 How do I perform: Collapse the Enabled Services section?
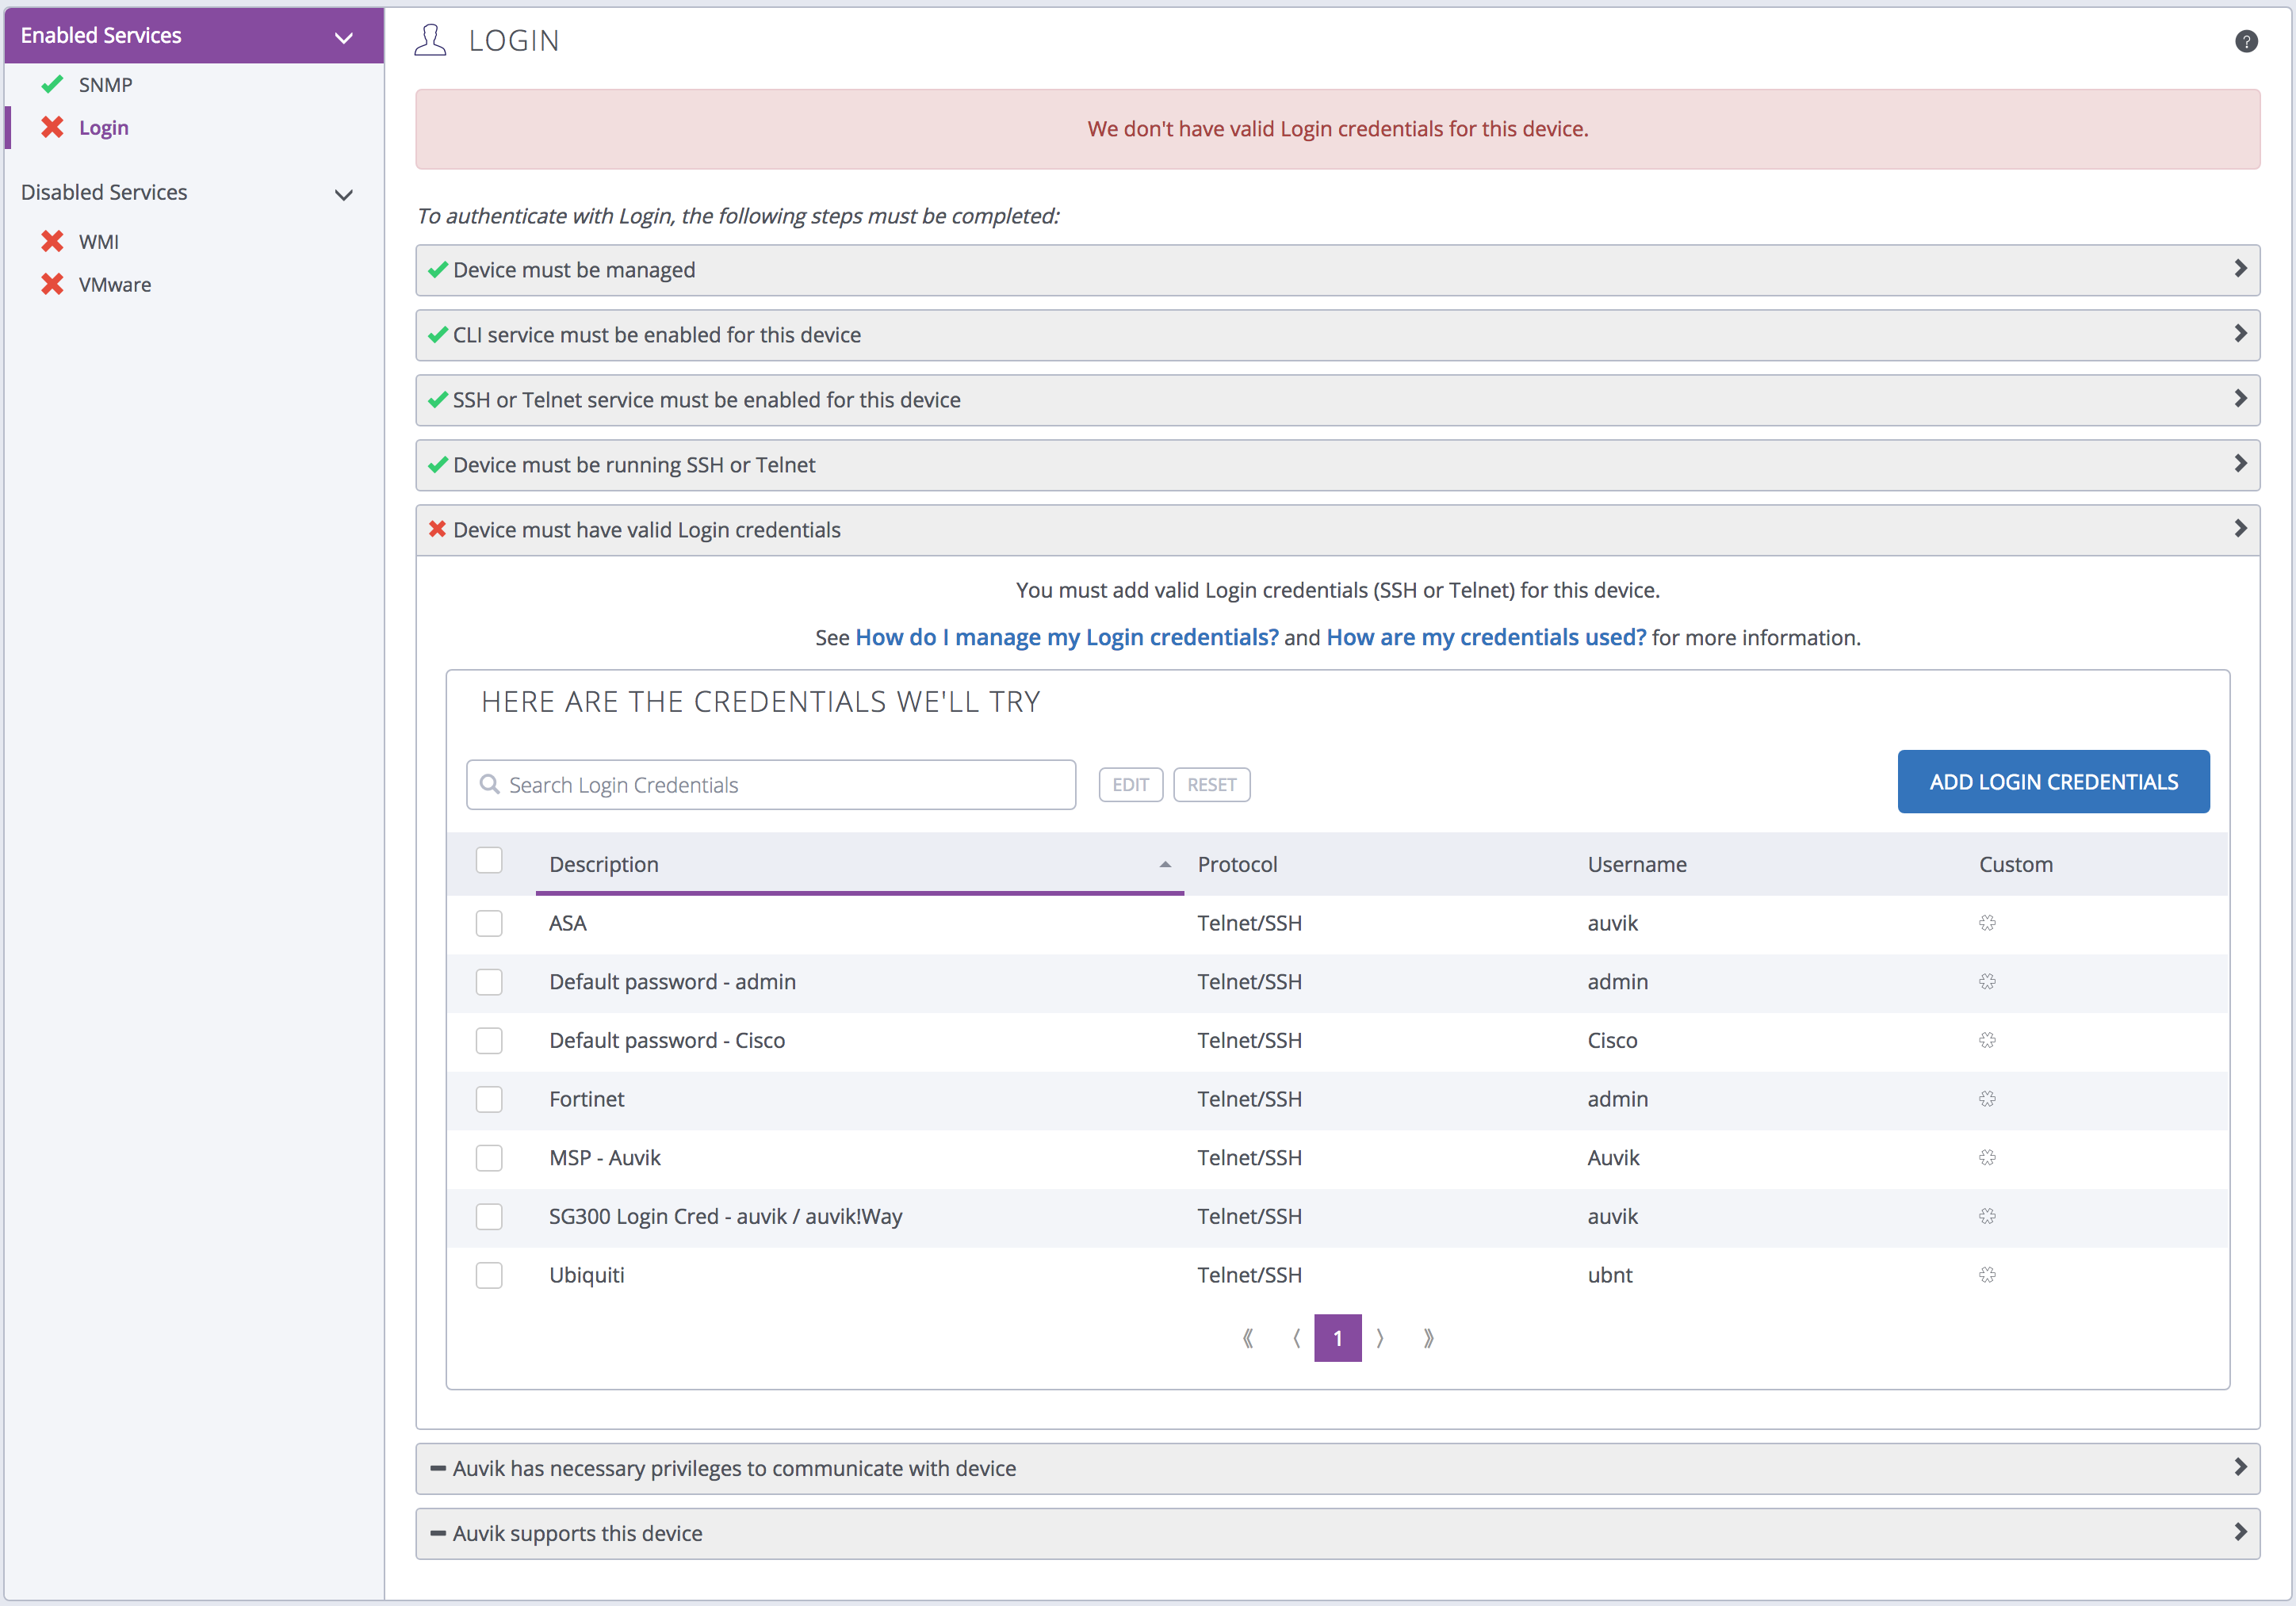coord(344,37)
